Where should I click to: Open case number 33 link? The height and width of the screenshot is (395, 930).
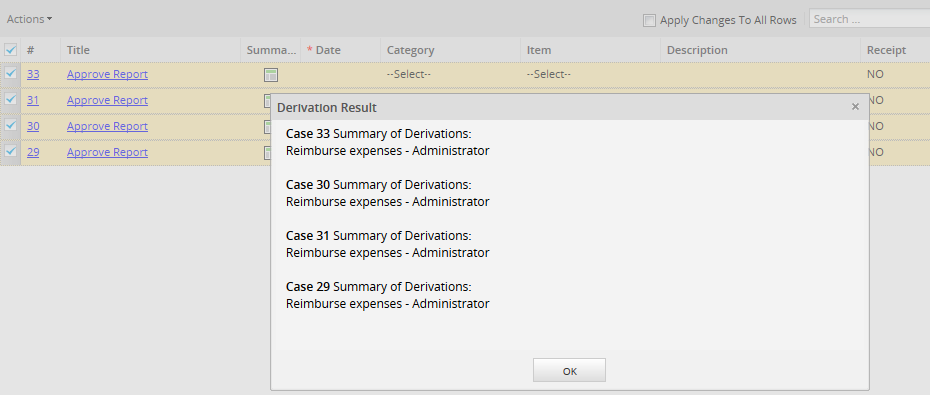coord(33,74)
